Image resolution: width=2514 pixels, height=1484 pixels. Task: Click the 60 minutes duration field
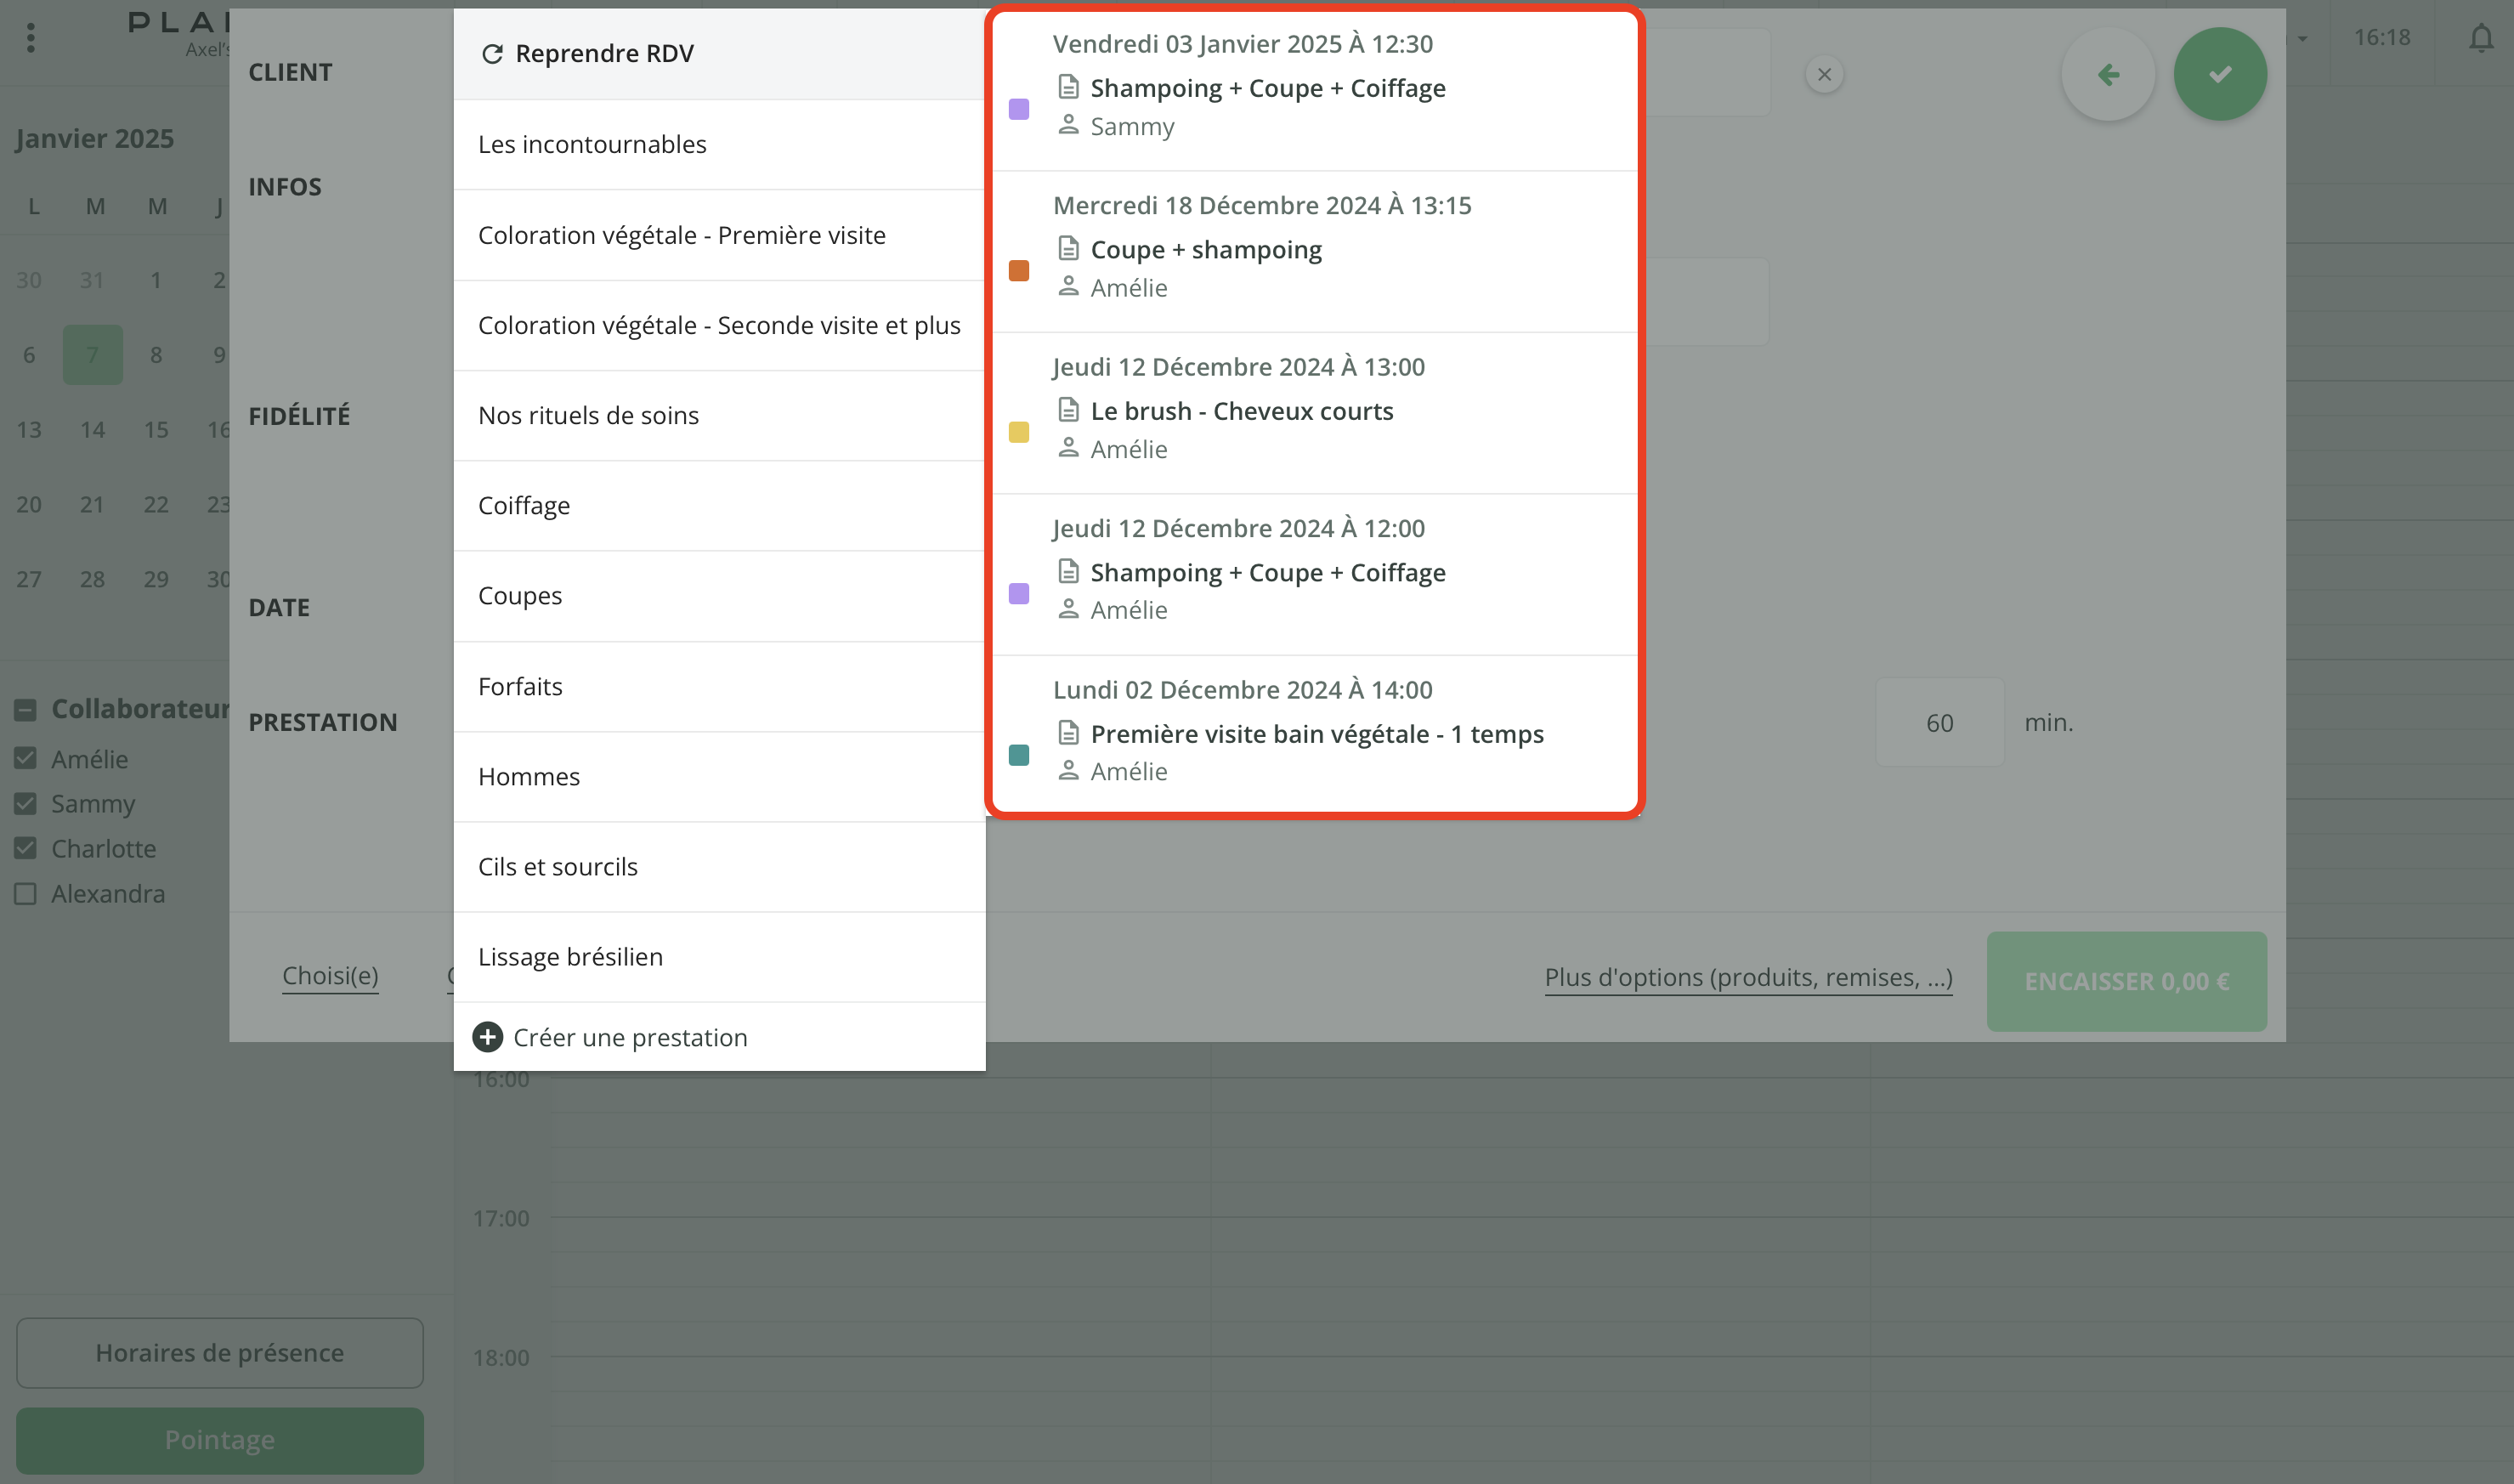pyautogui.click(x=1939, y=723)
